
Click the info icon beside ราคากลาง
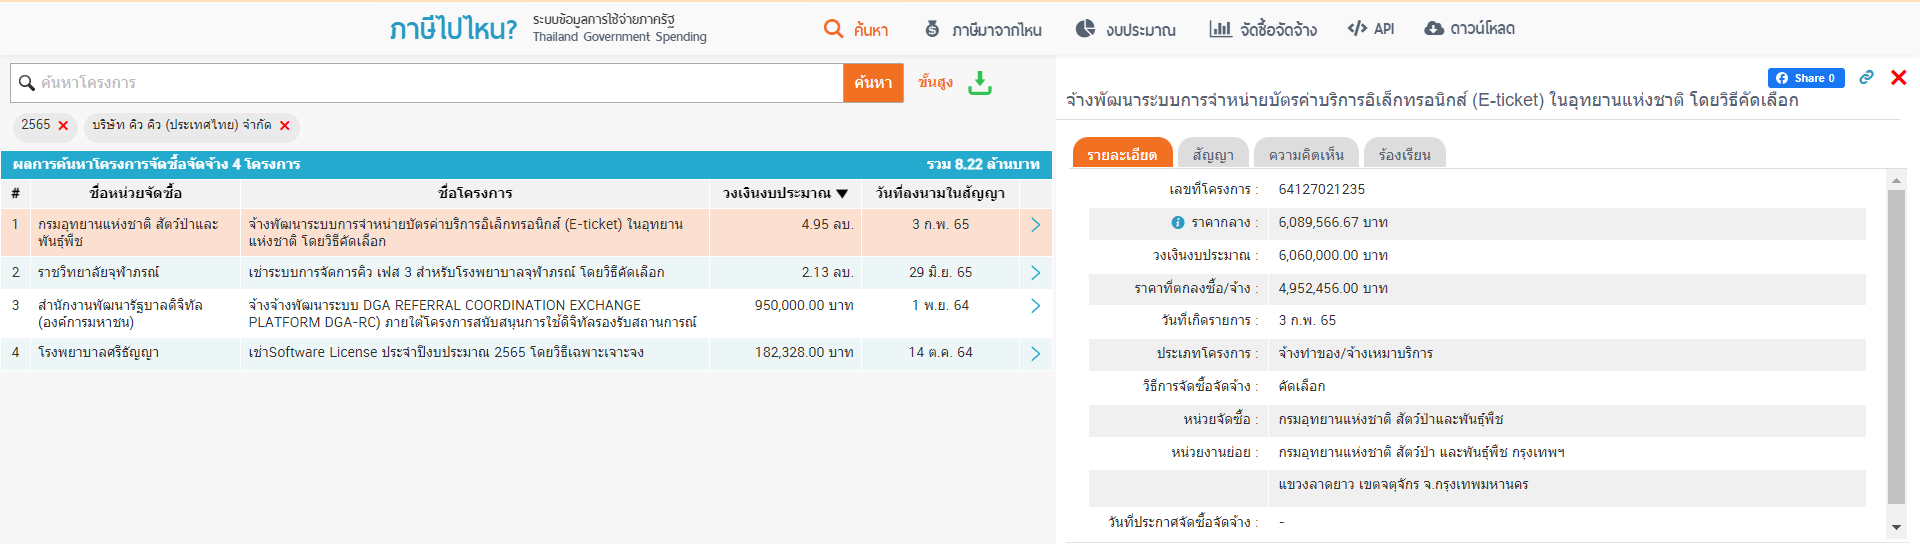point(1177,223)
